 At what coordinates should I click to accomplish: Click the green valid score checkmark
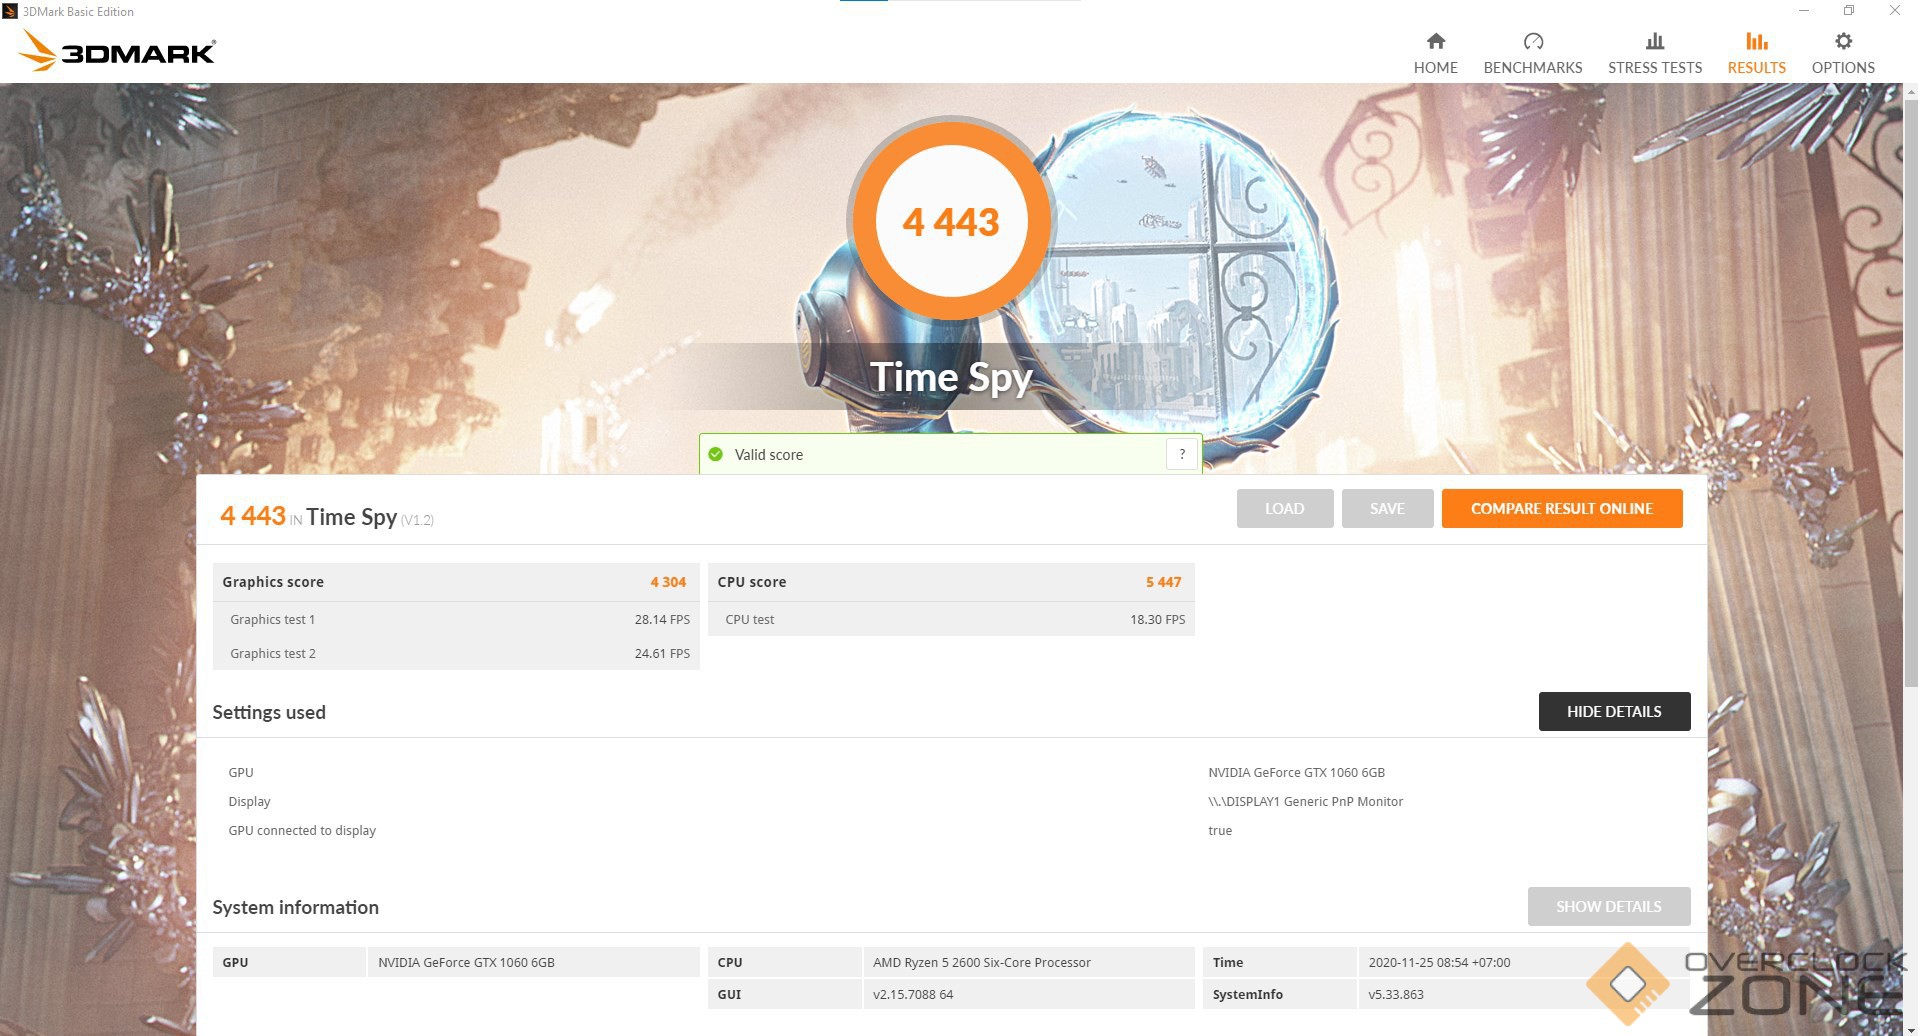click(715, 455)
